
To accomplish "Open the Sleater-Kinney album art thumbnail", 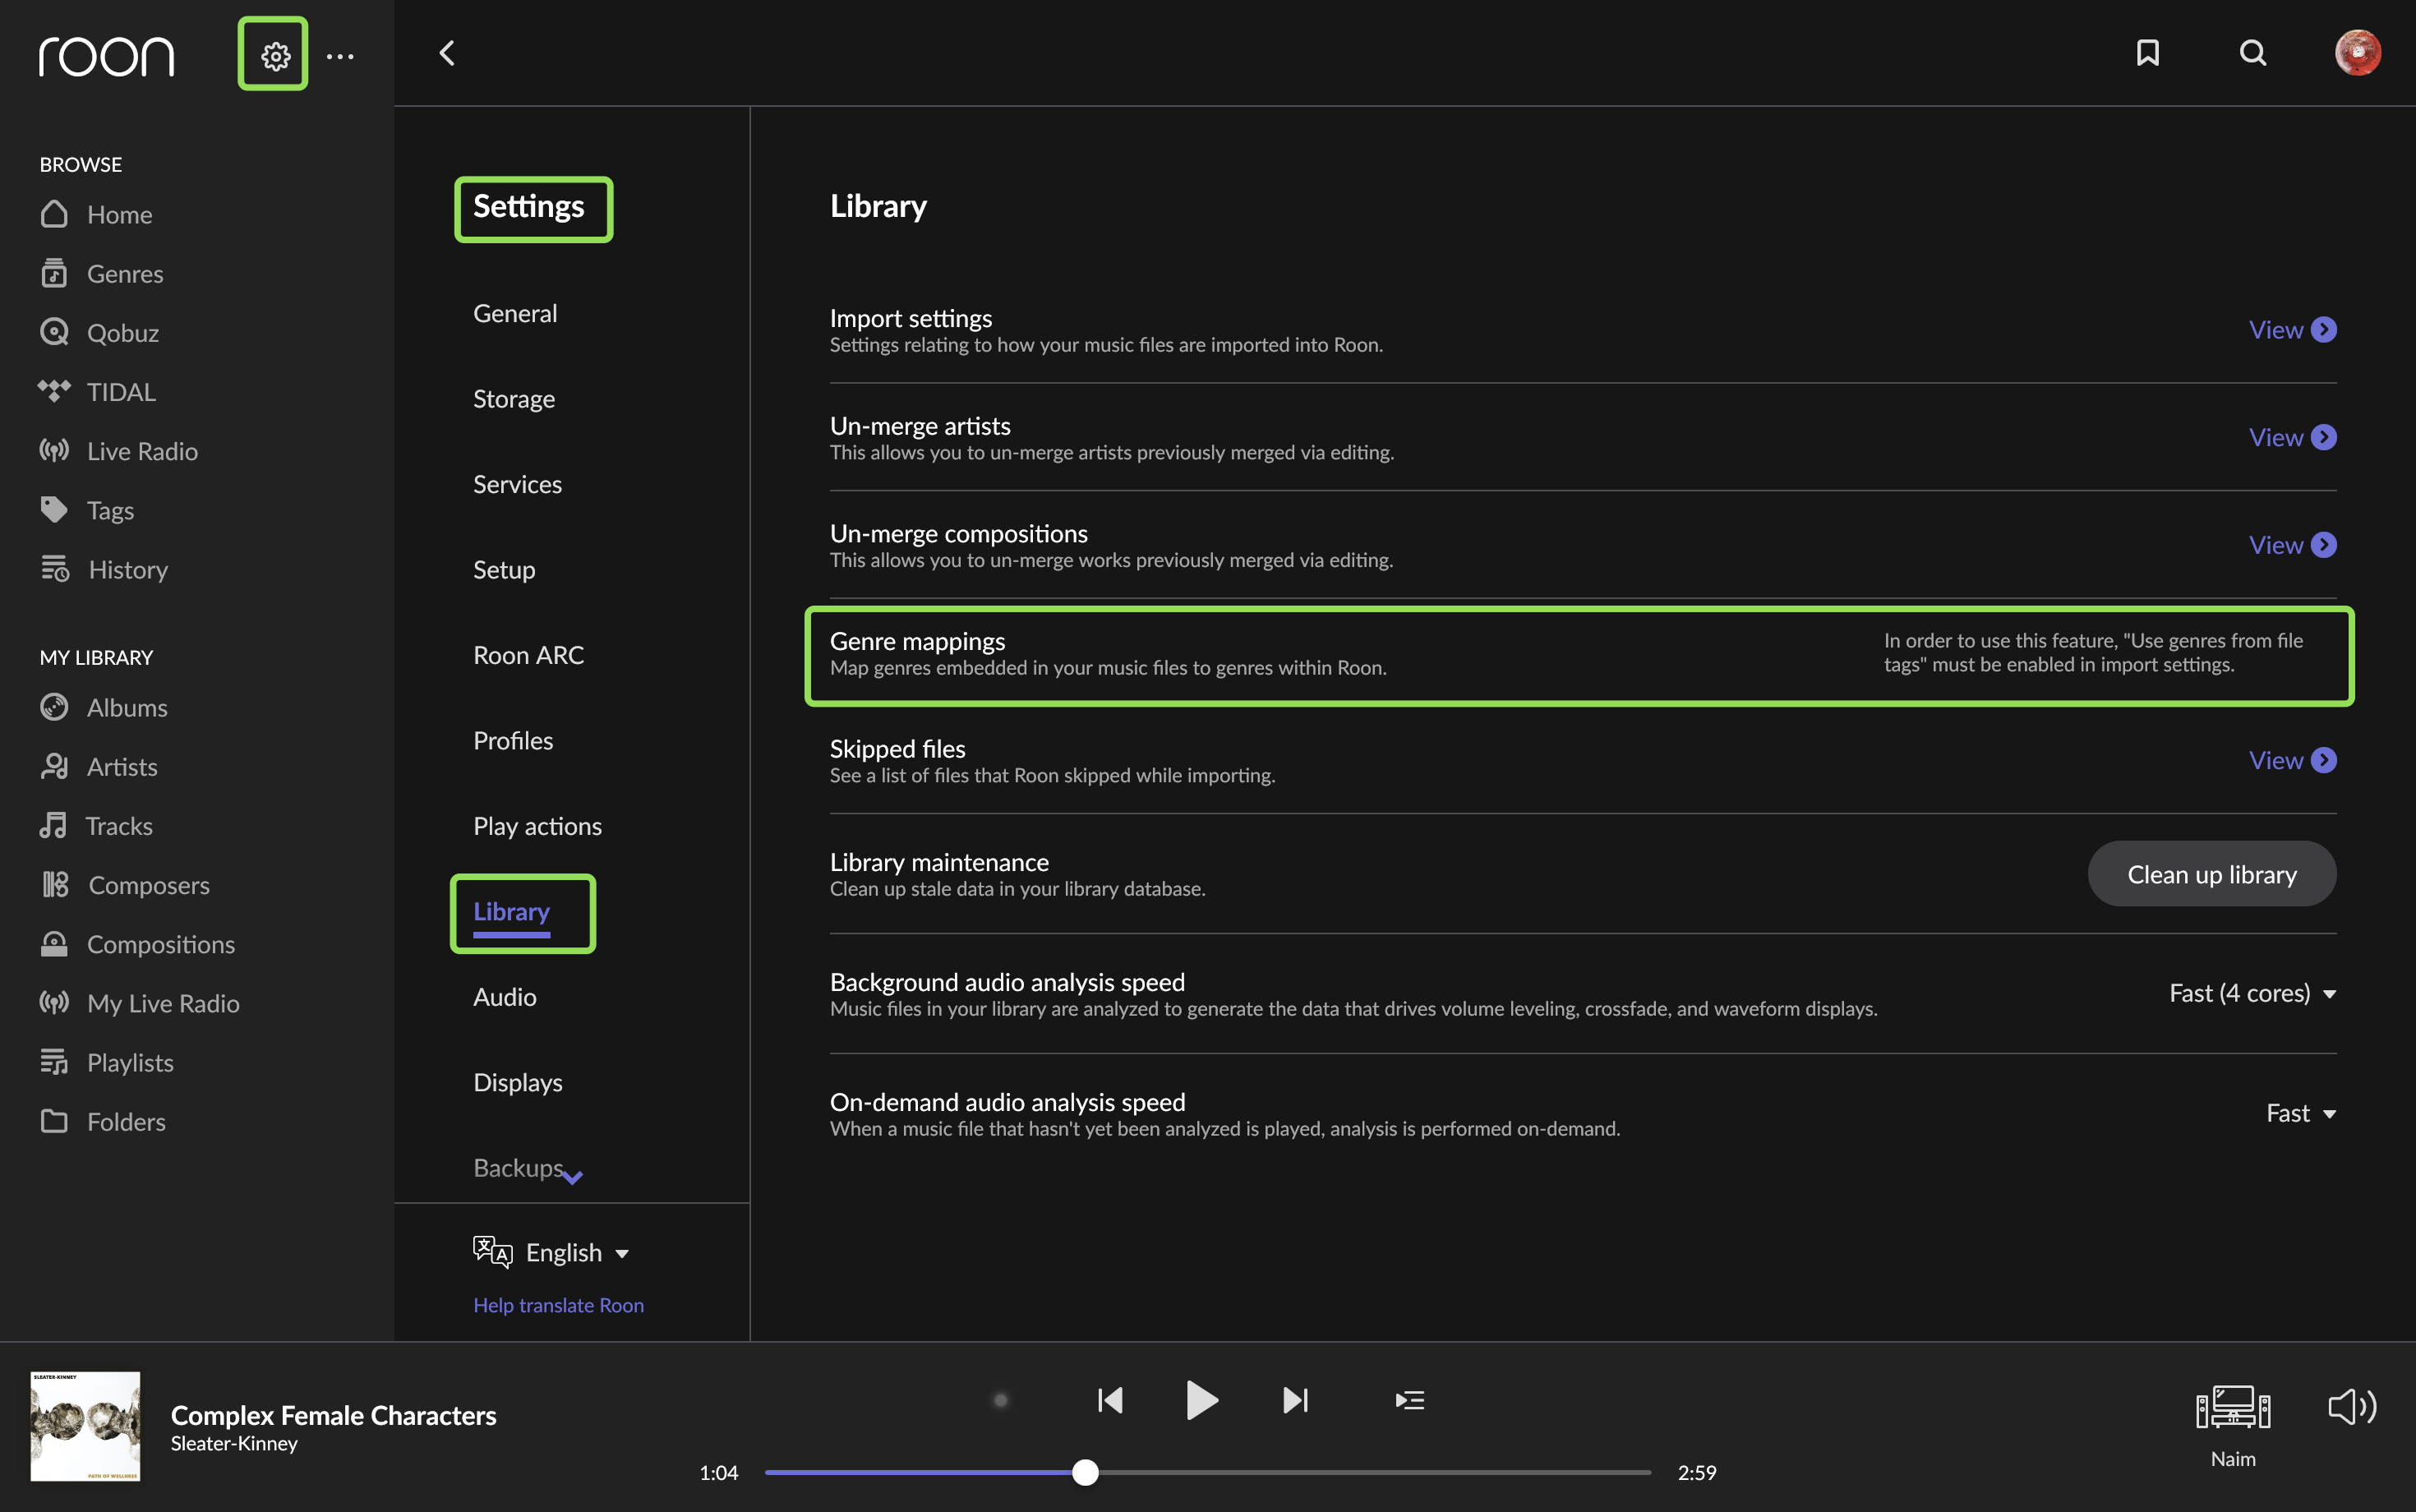I will (x=85, y=1426).
